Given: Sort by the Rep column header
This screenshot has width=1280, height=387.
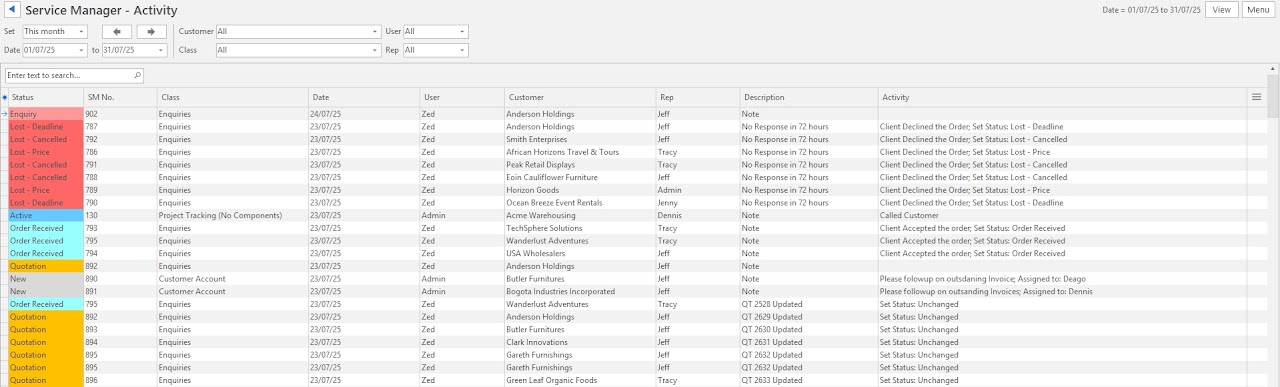Looking at the screenshot, I should 697,97.
